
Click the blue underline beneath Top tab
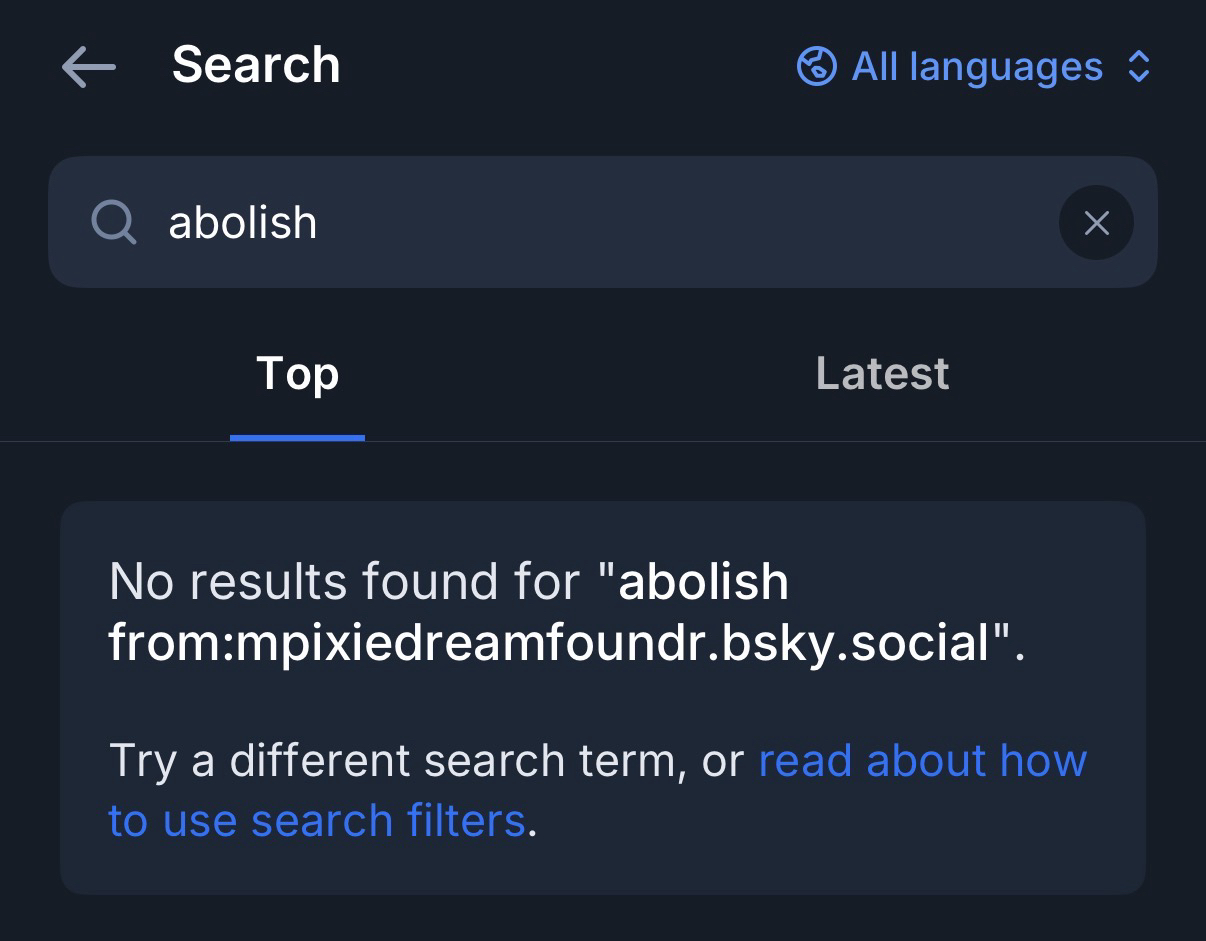tap(297, 437)
